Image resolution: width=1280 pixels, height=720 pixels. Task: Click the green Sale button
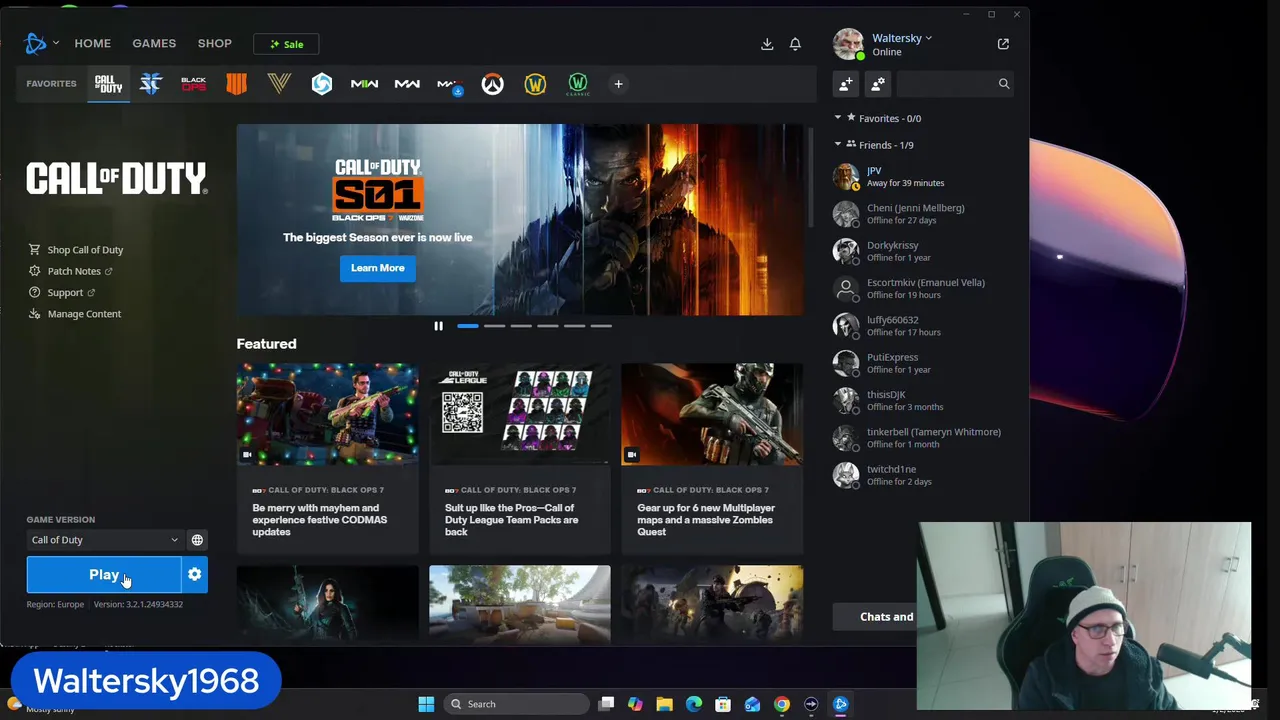(x=286, y=44)
